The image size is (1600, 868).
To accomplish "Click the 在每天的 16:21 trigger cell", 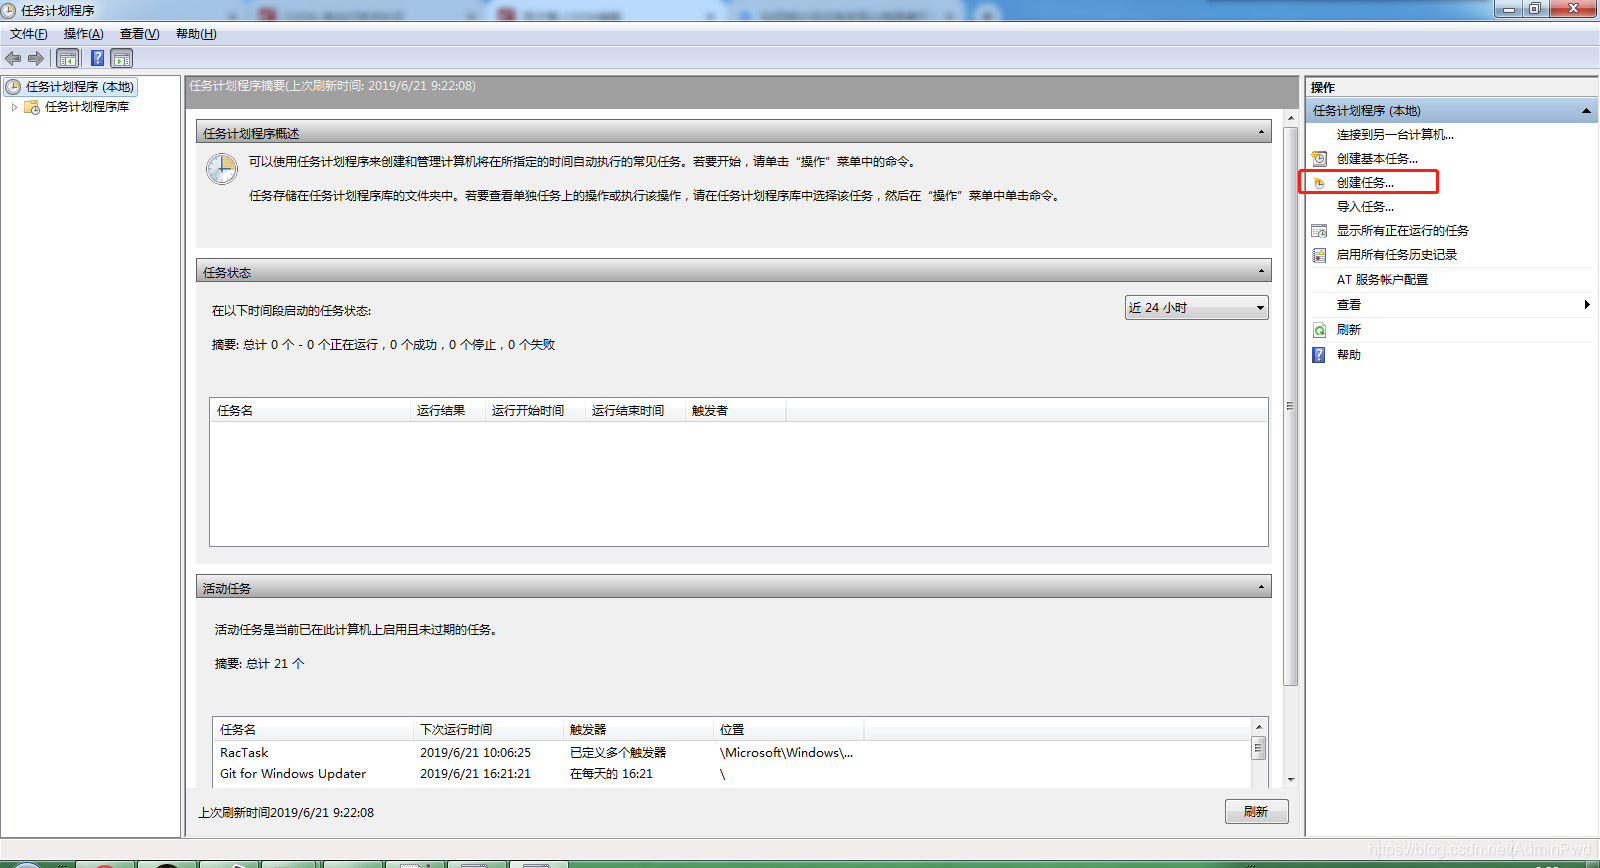I will point(611,774).
